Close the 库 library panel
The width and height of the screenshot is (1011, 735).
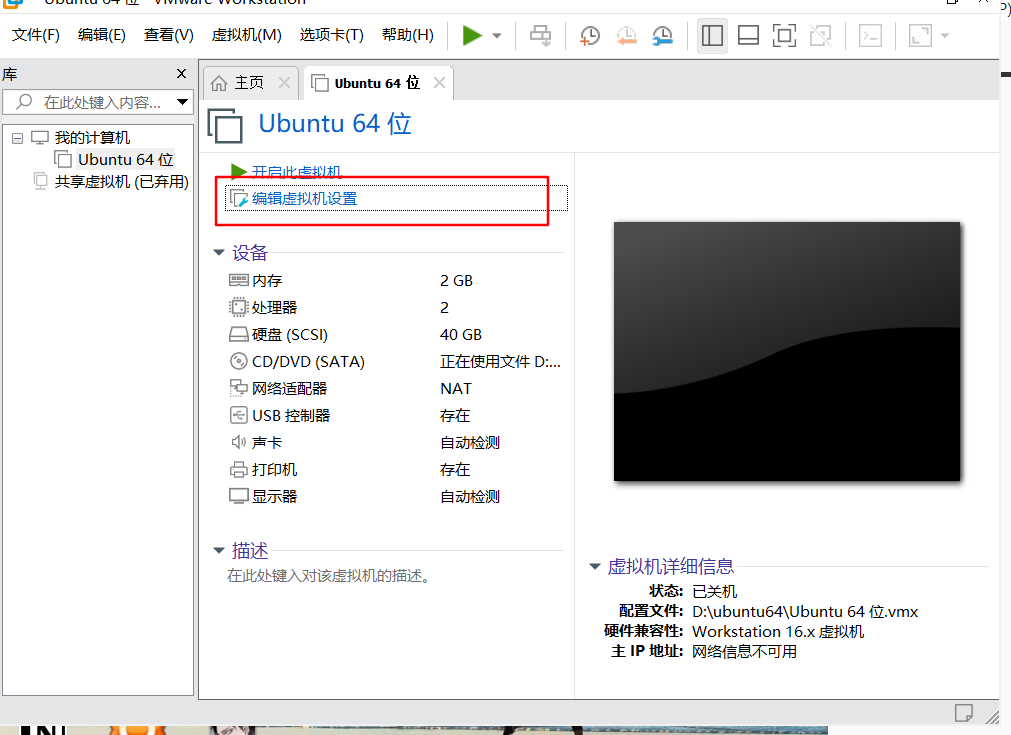coord(181,74)
